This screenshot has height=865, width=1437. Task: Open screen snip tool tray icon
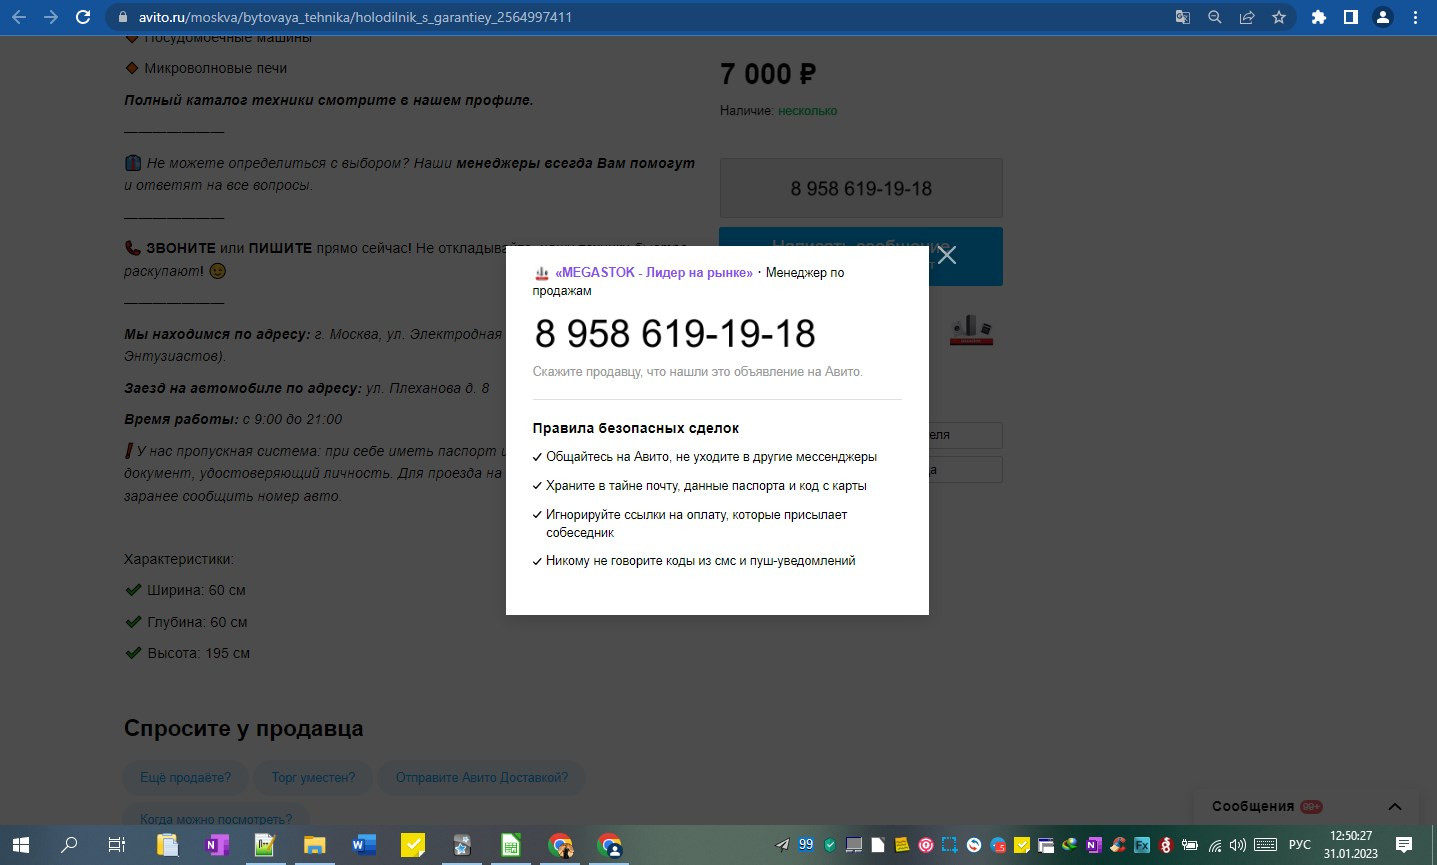[950, 845]
